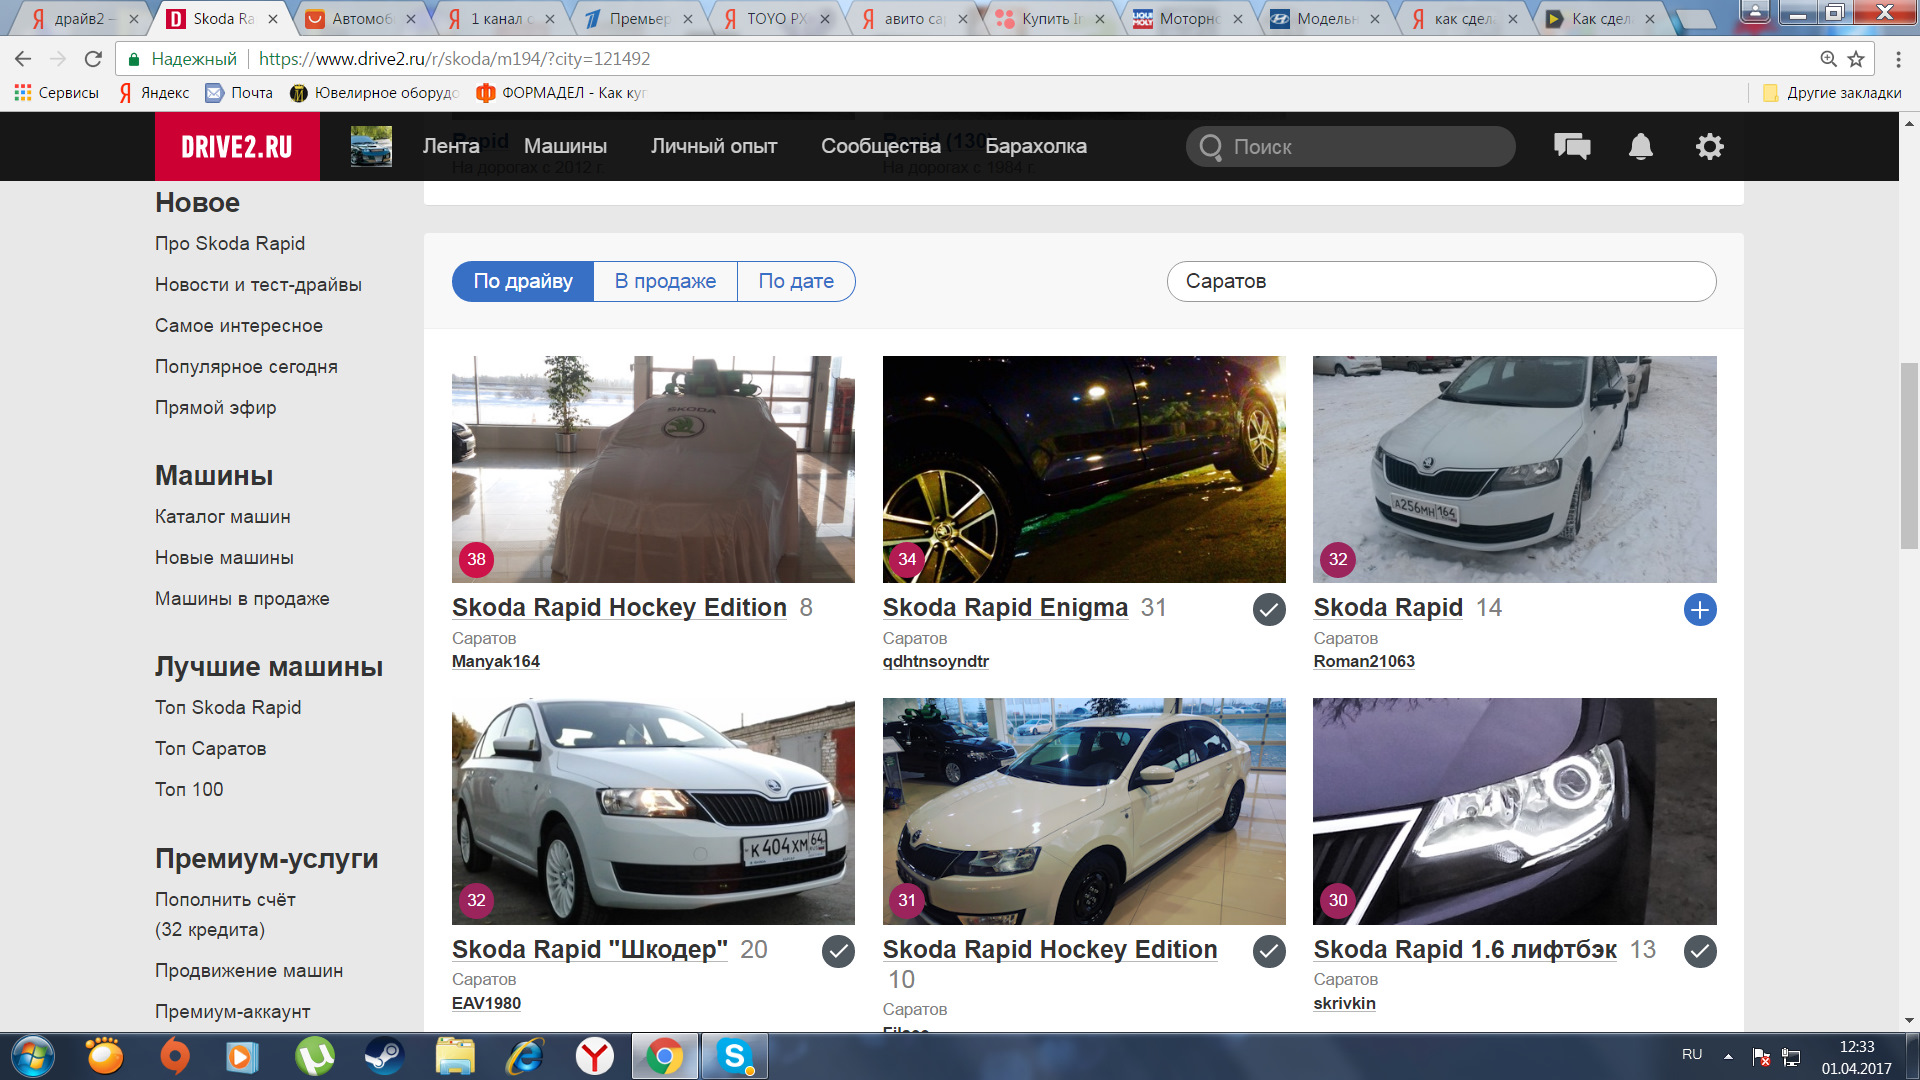Screen dimensions: 1920x1080
Task: Open user Roman21063 profile
Action: click(x=1364, y=661)
